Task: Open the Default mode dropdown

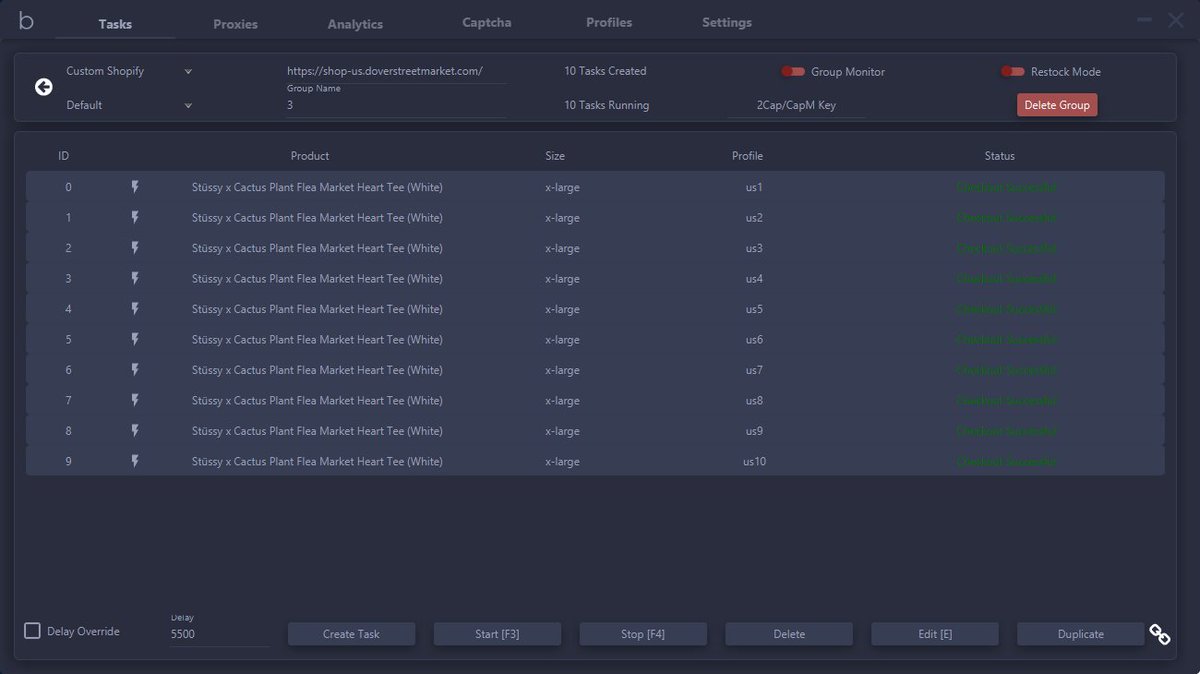Action: (x=129, y=105)
